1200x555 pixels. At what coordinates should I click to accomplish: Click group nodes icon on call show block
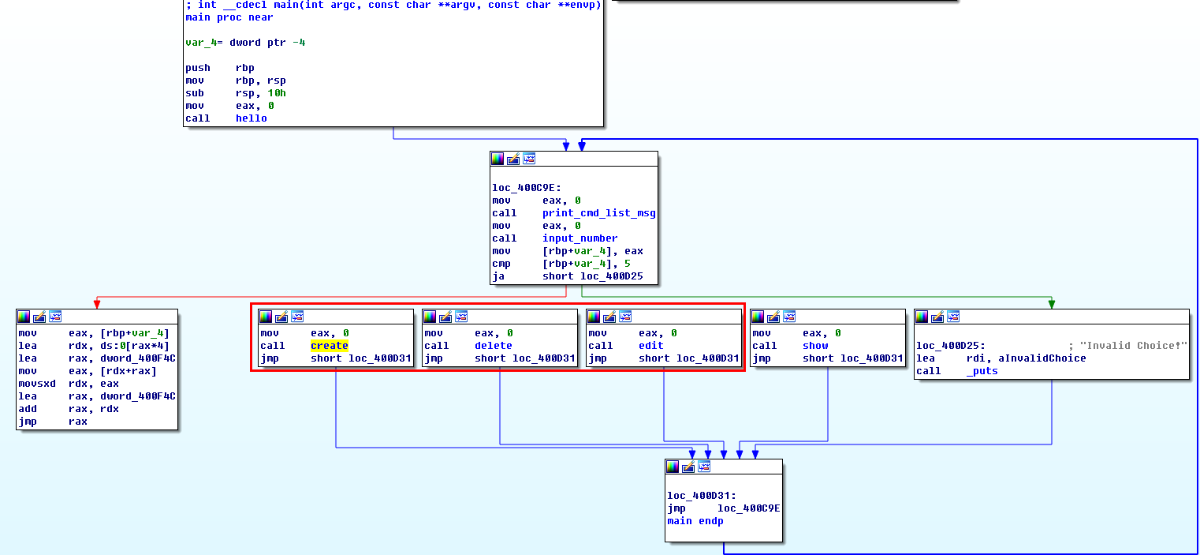pyautogui.click(x=790, y=316)
